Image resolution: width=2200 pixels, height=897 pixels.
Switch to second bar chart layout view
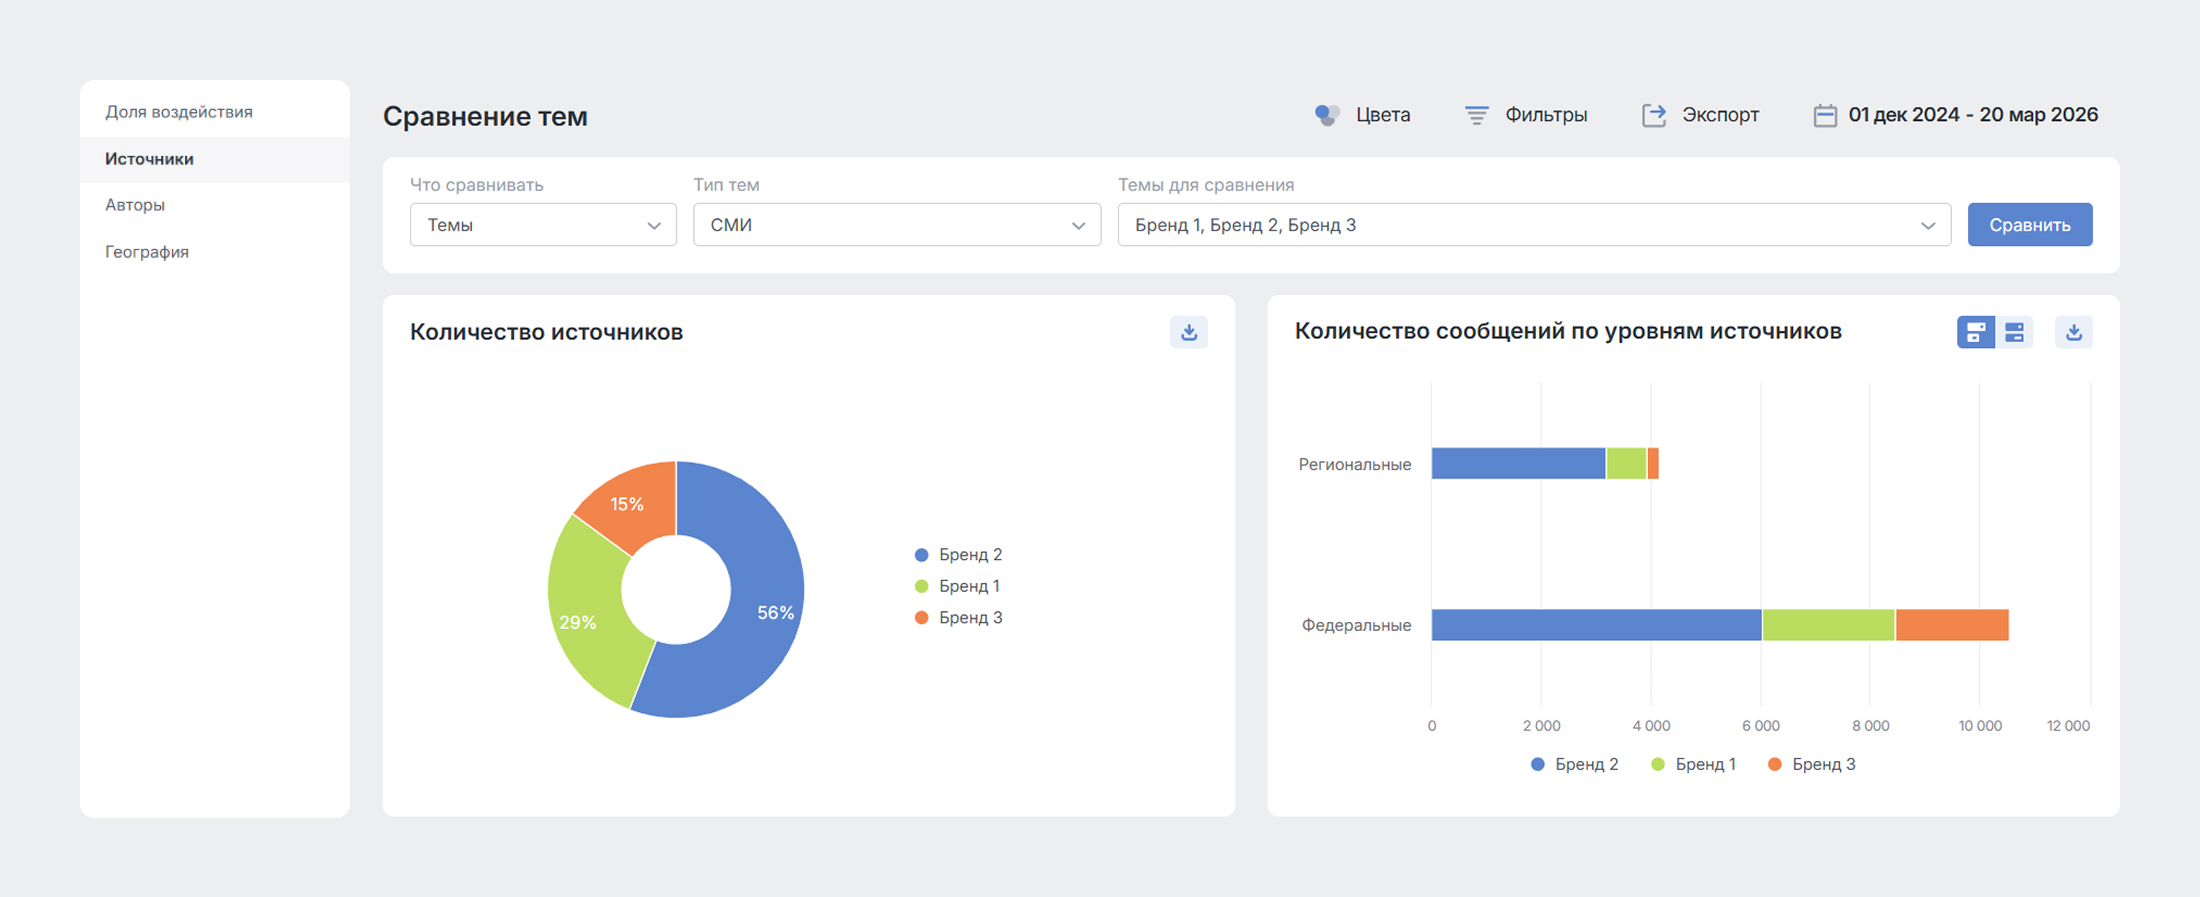pyautogui.click(x=2014, y=332)
